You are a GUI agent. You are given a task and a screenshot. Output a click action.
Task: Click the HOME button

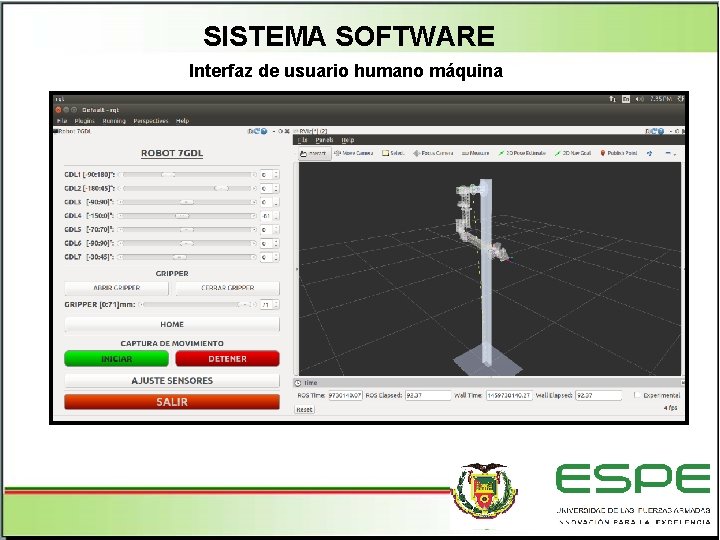[172, 324]
